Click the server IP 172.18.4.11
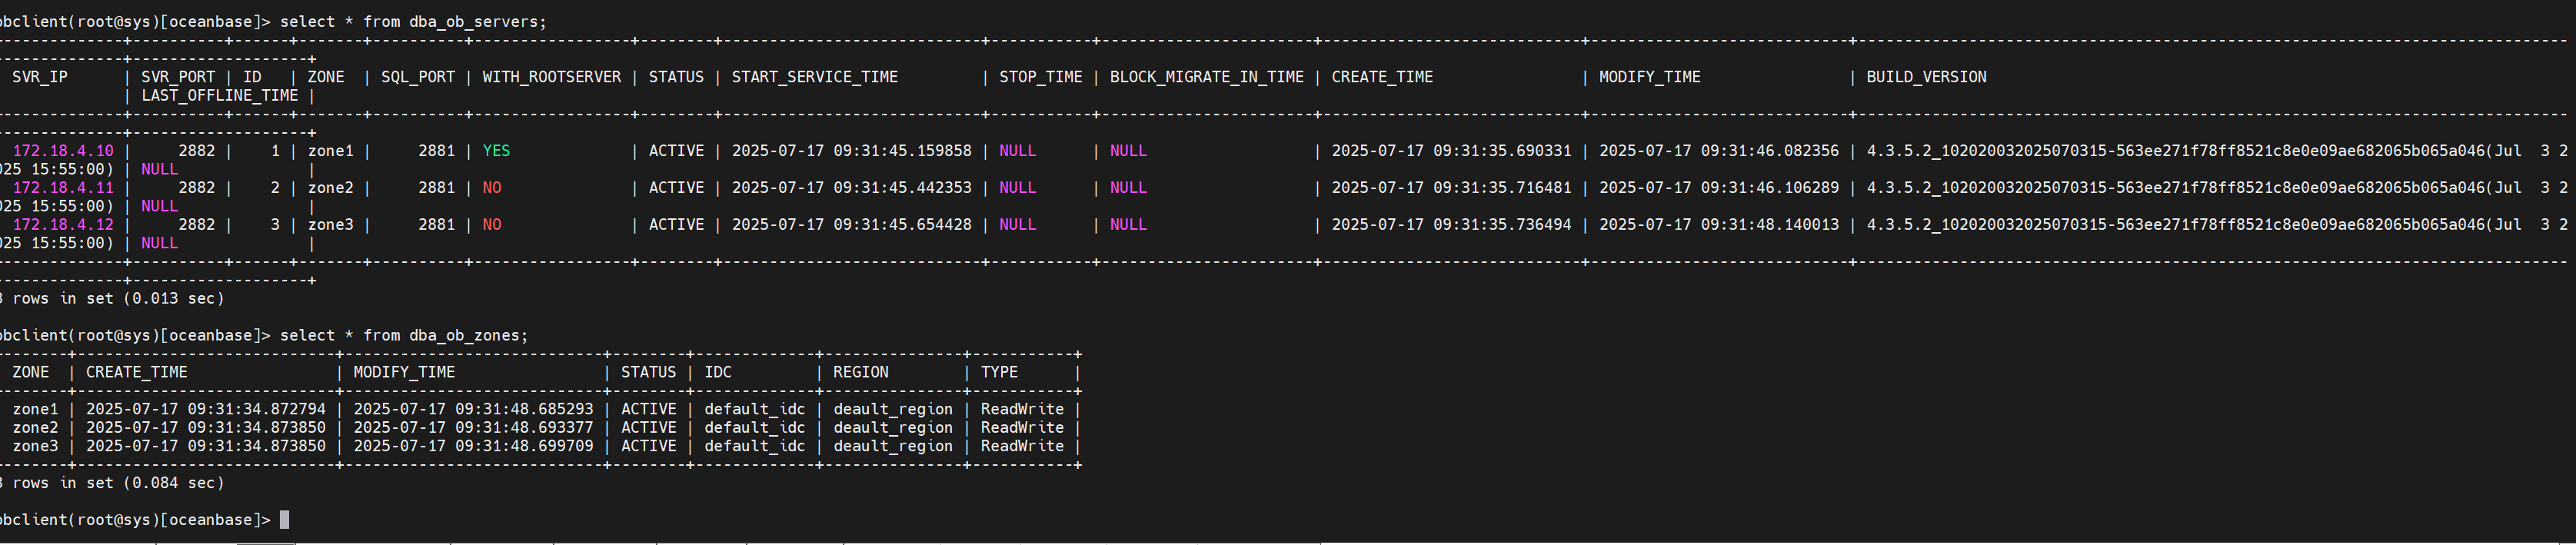2576x545 pixels. pos(63,188)
